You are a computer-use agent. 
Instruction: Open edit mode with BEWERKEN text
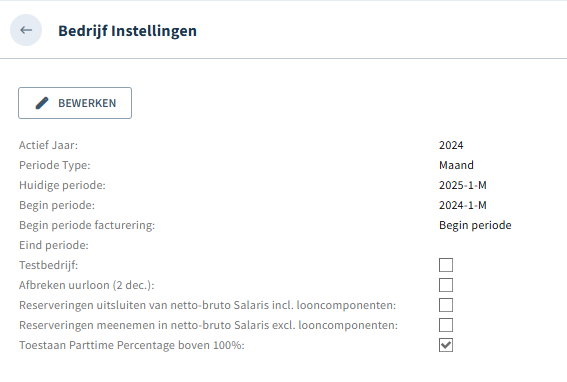[87, 103]
